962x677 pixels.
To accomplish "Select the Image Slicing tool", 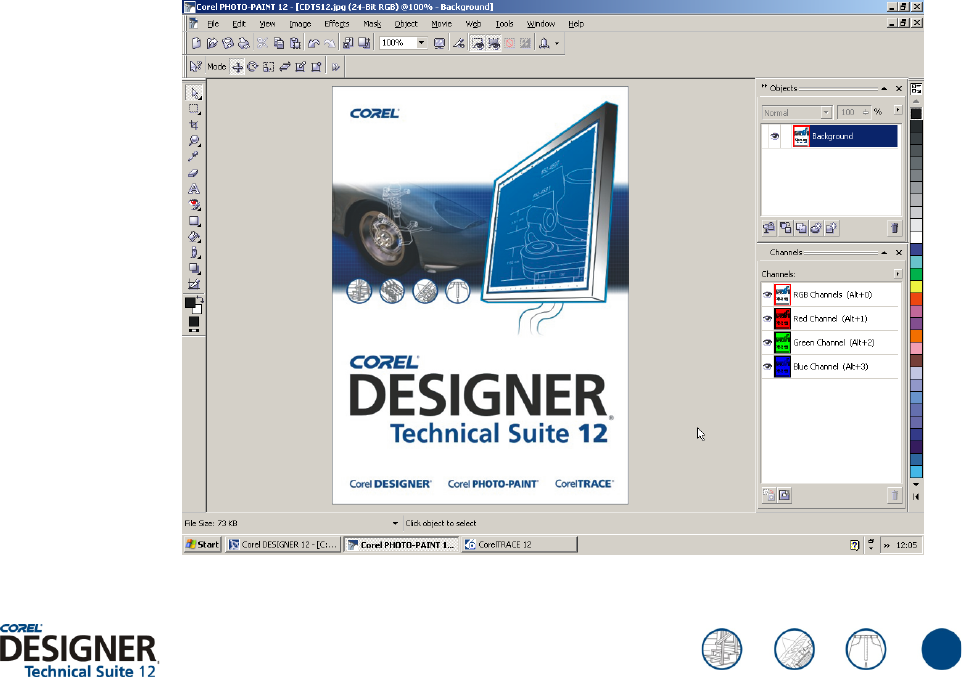I will click(x=194, y=284).
